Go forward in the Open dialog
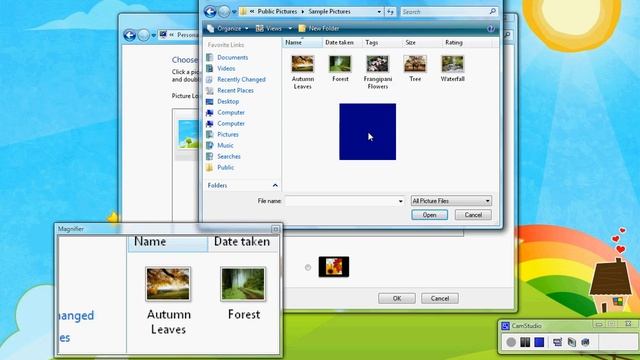This screenshot has height=360, width=640. [x=224, y=12]
